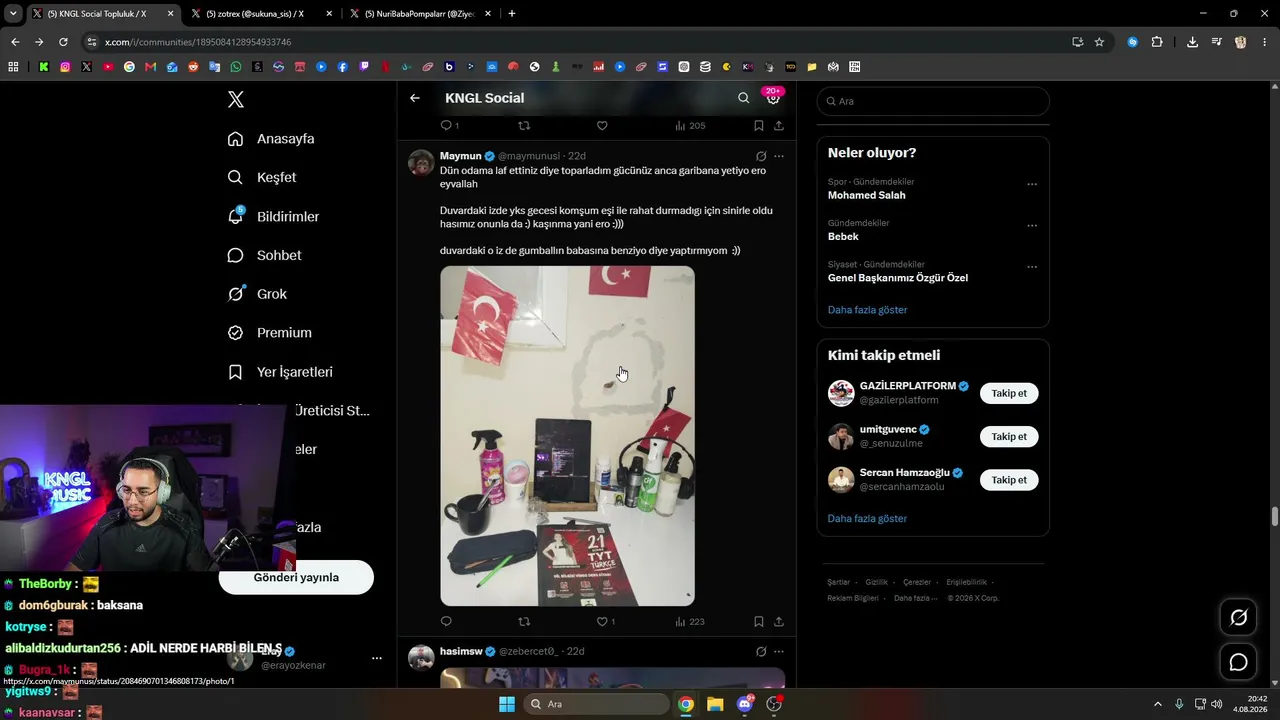Open File Explorer from the taskbar
Screen dimensions: 1280x720
click(715, 704)
